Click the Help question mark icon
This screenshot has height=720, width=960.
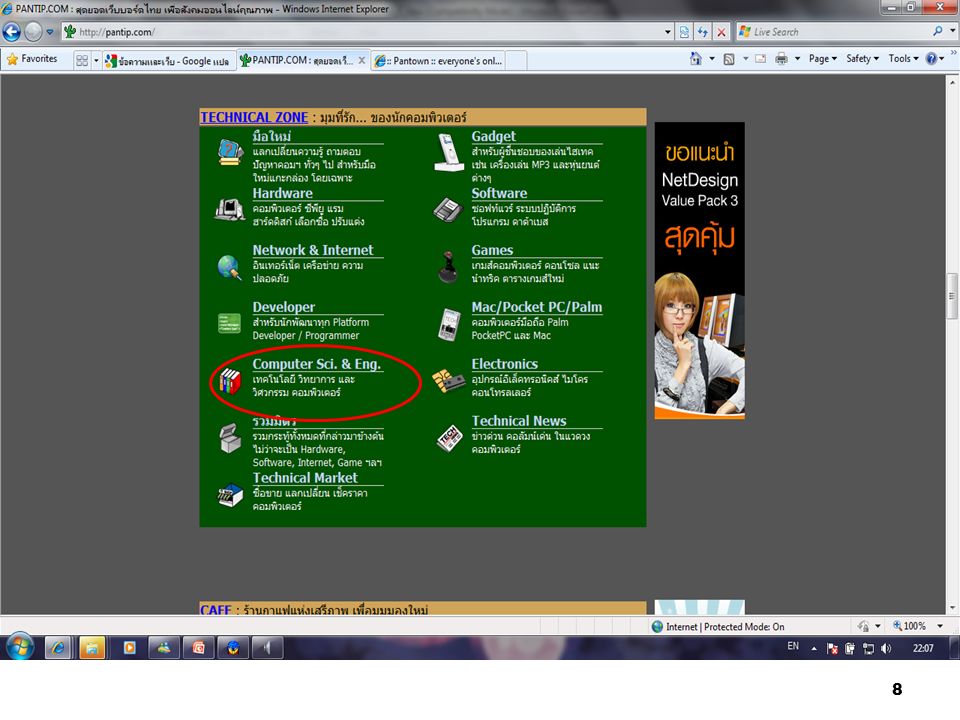(931, 59)
